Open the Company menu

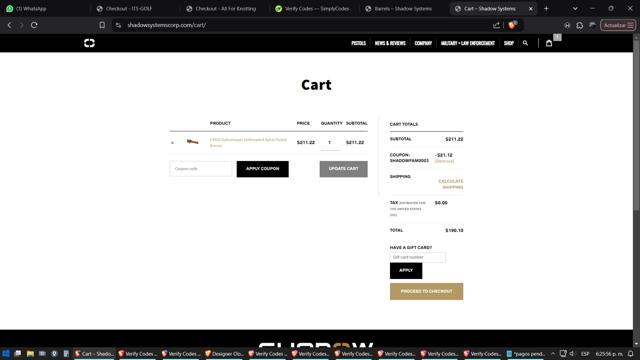click(x=423, y=43)
